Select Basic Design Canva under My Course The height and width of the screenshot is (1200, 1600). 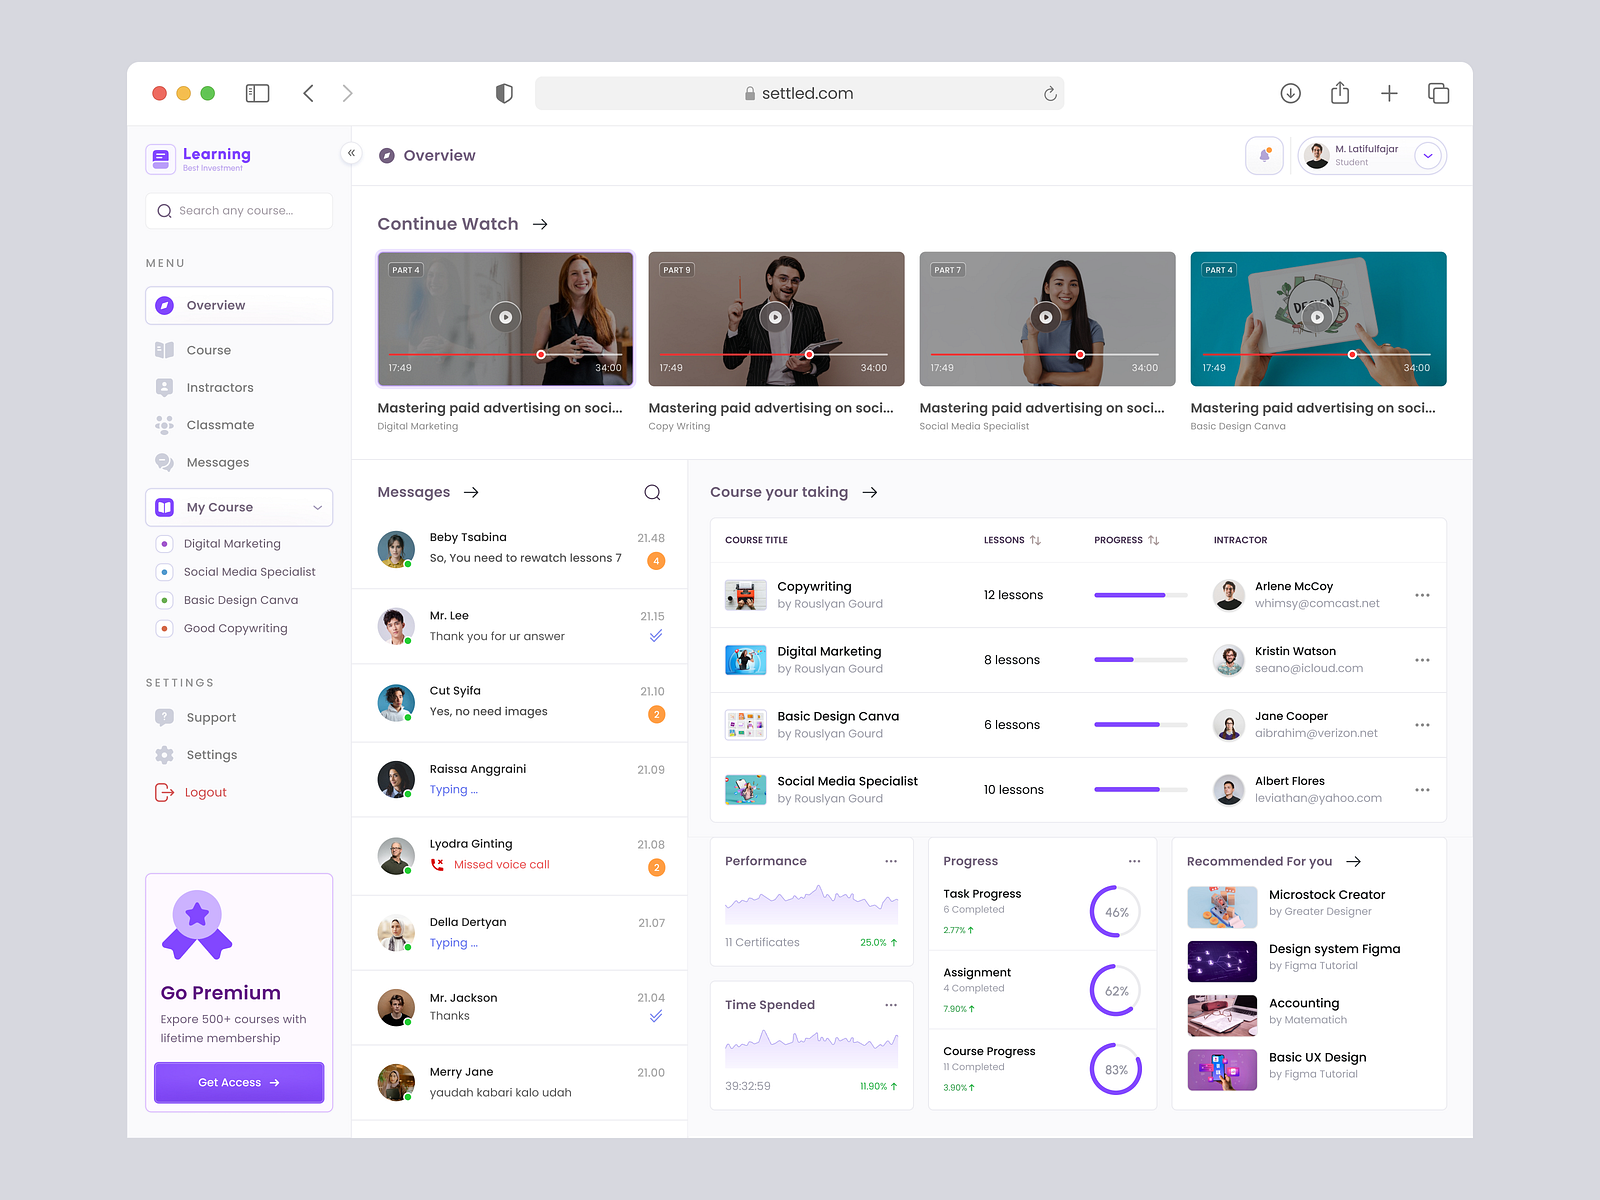[x=241, y=600]
